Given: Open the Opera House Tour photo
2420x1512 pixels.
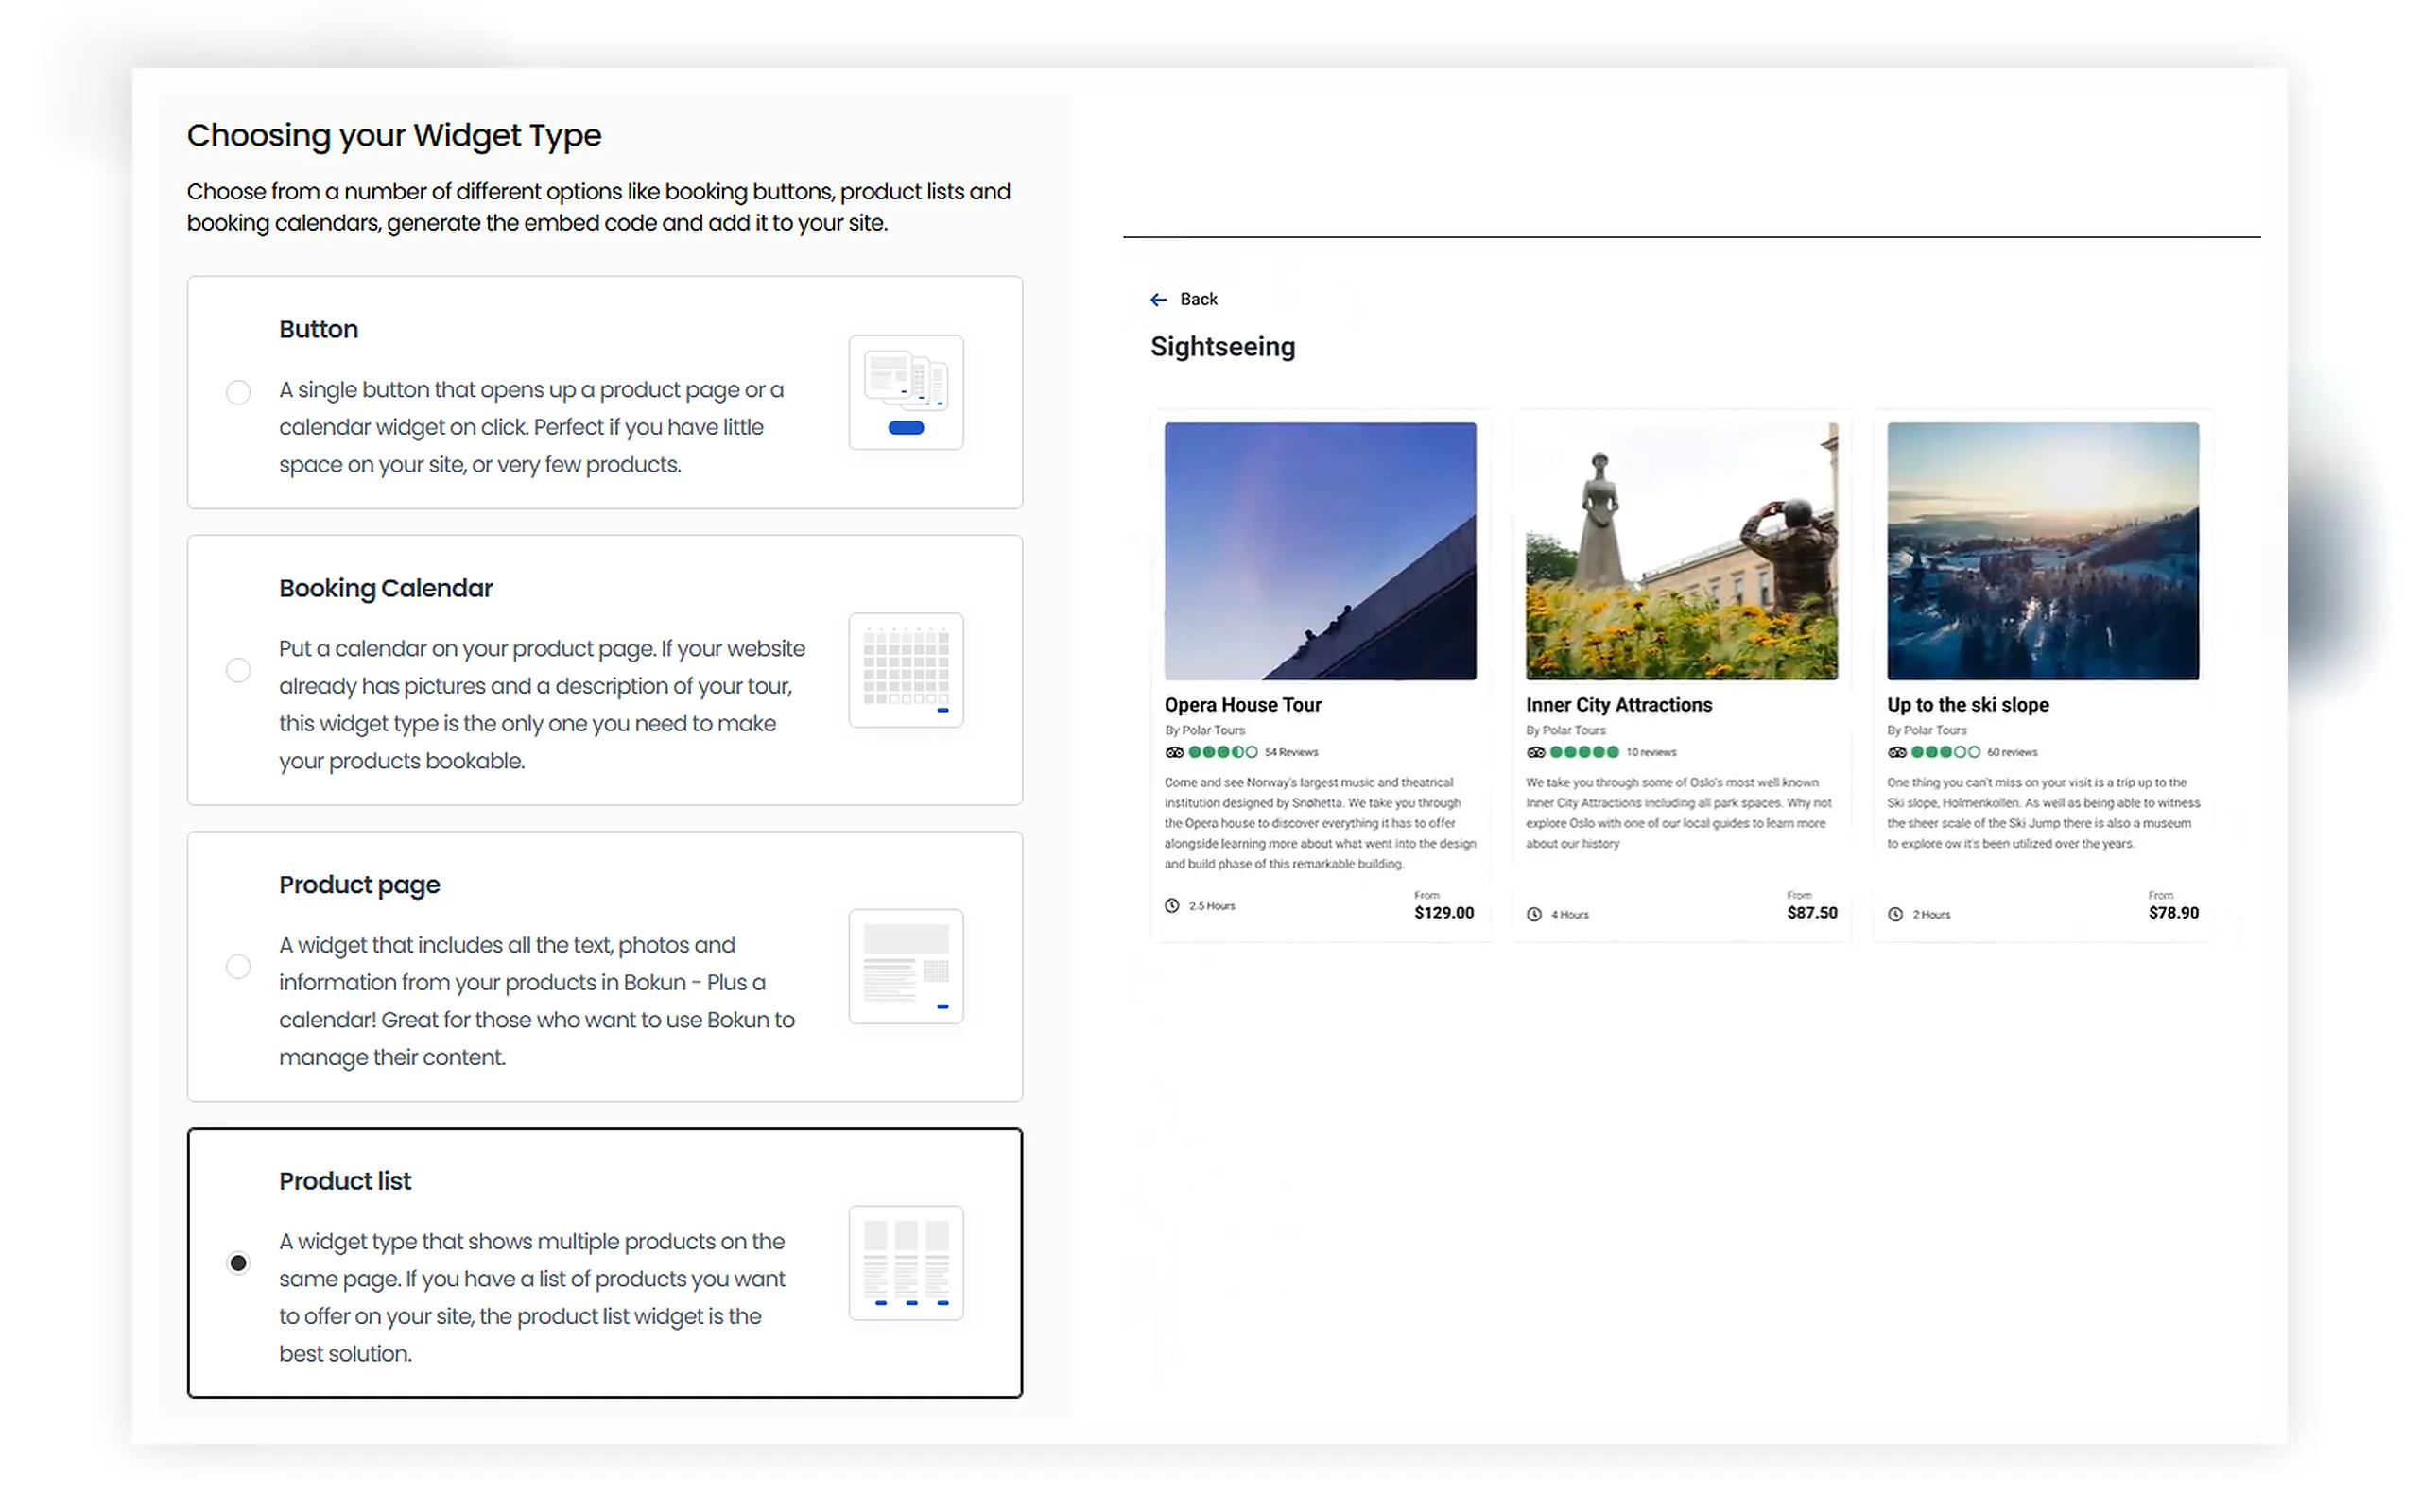Looking at the screenshot, I should click(x=1320, y=551).
